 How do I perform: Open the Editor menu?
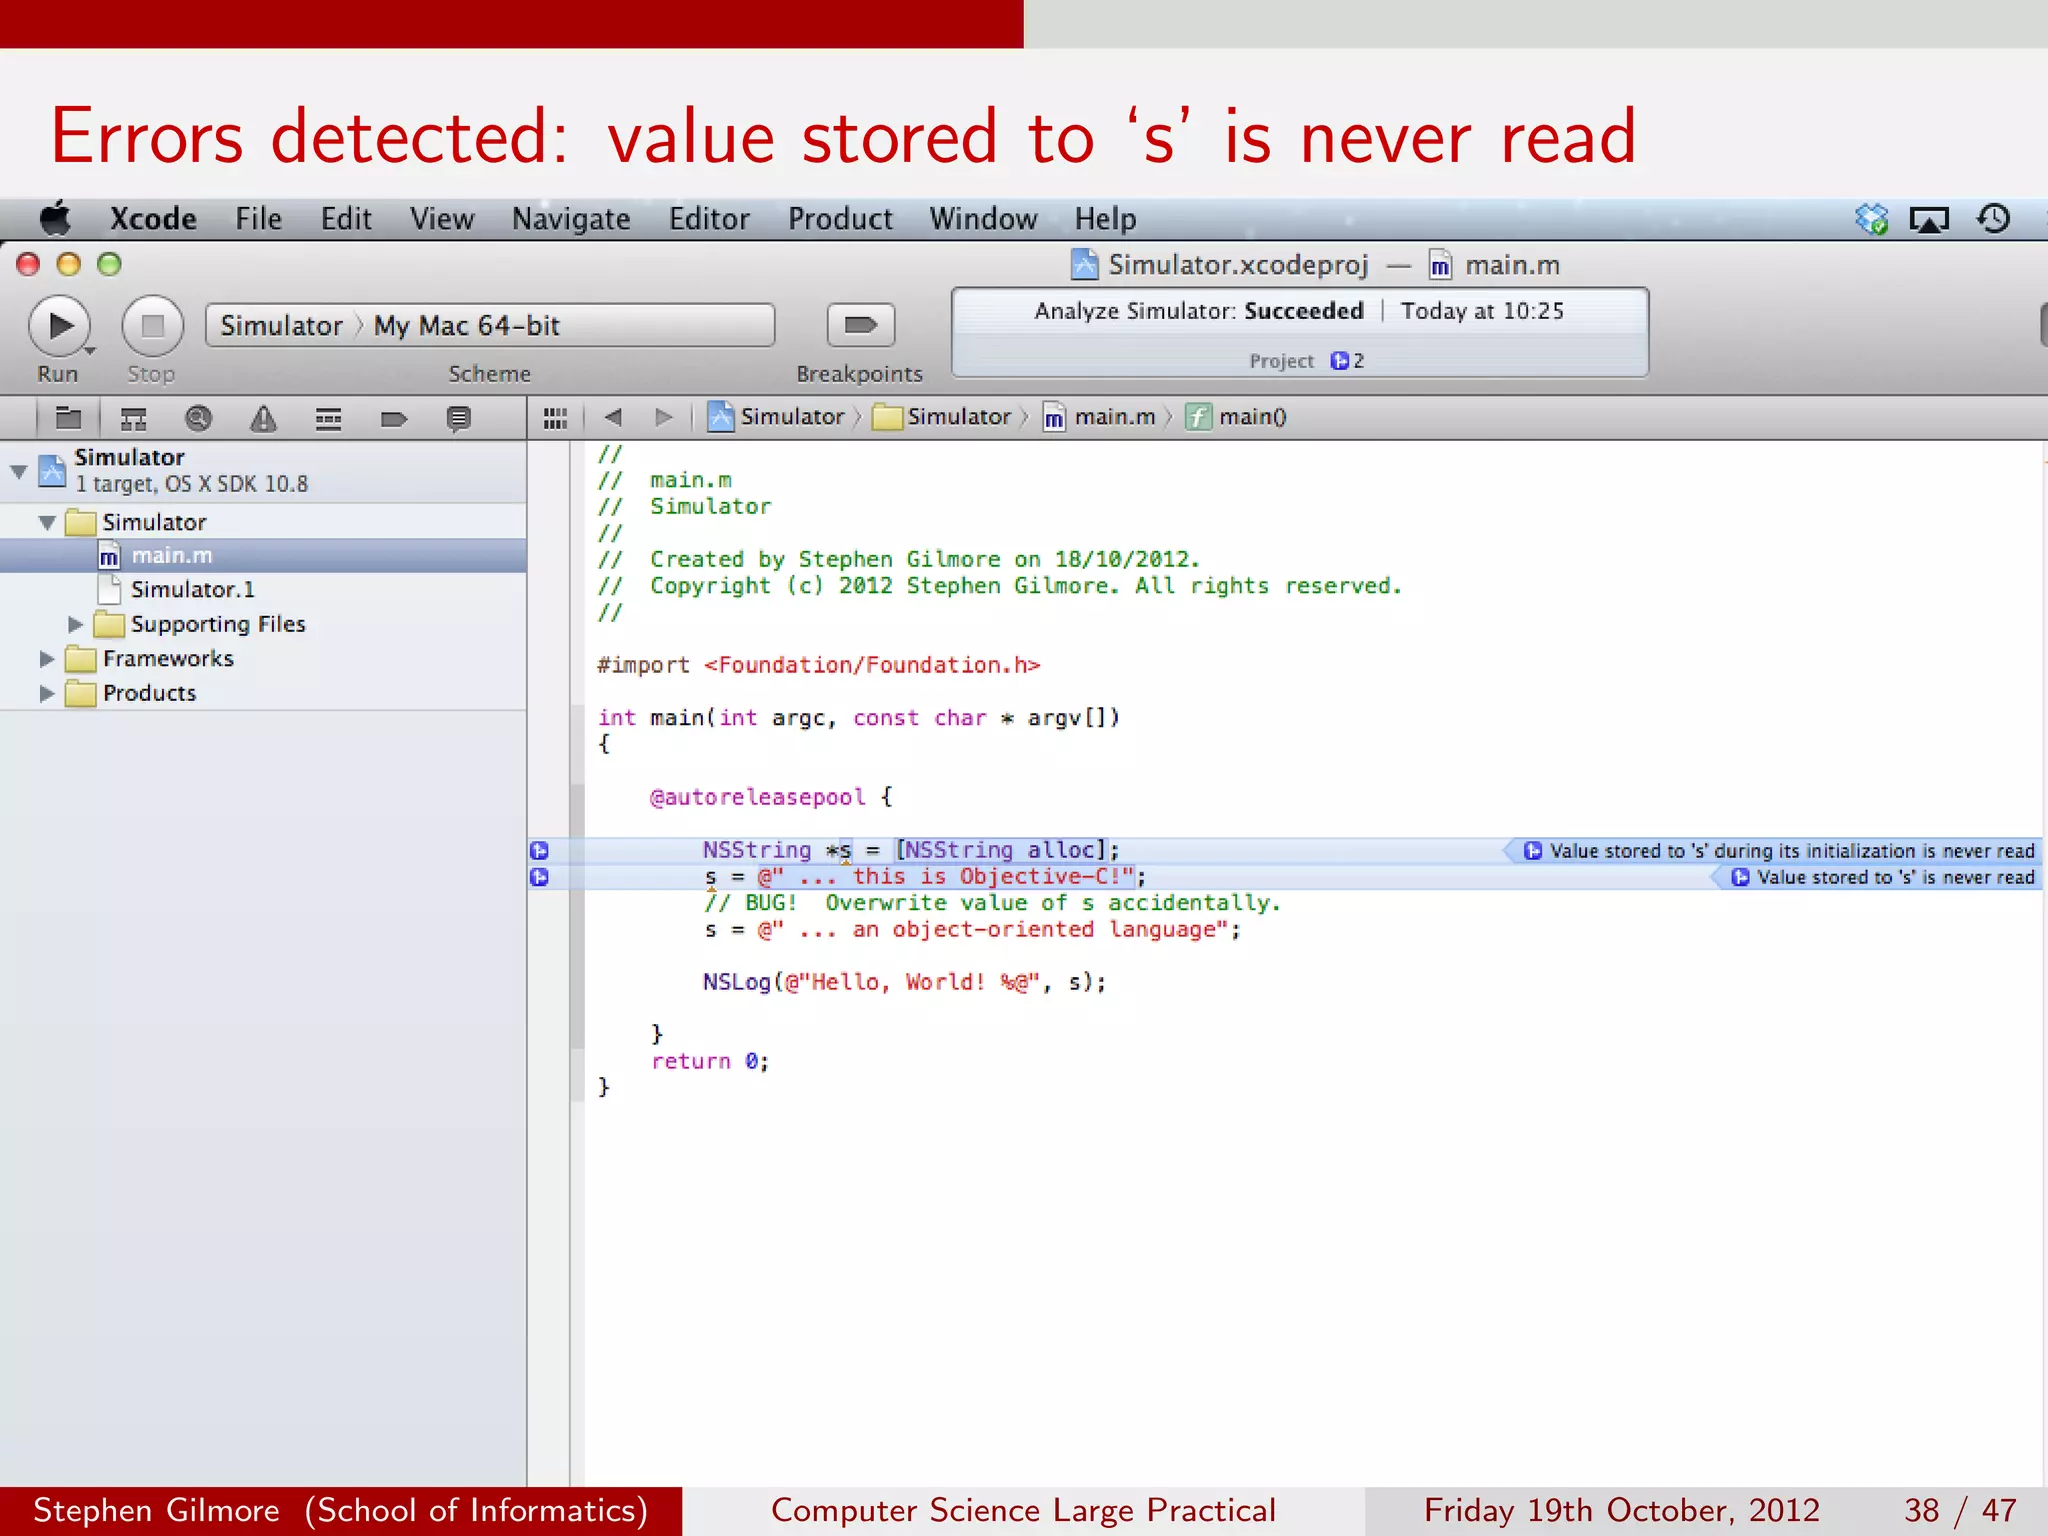[709, 219]
